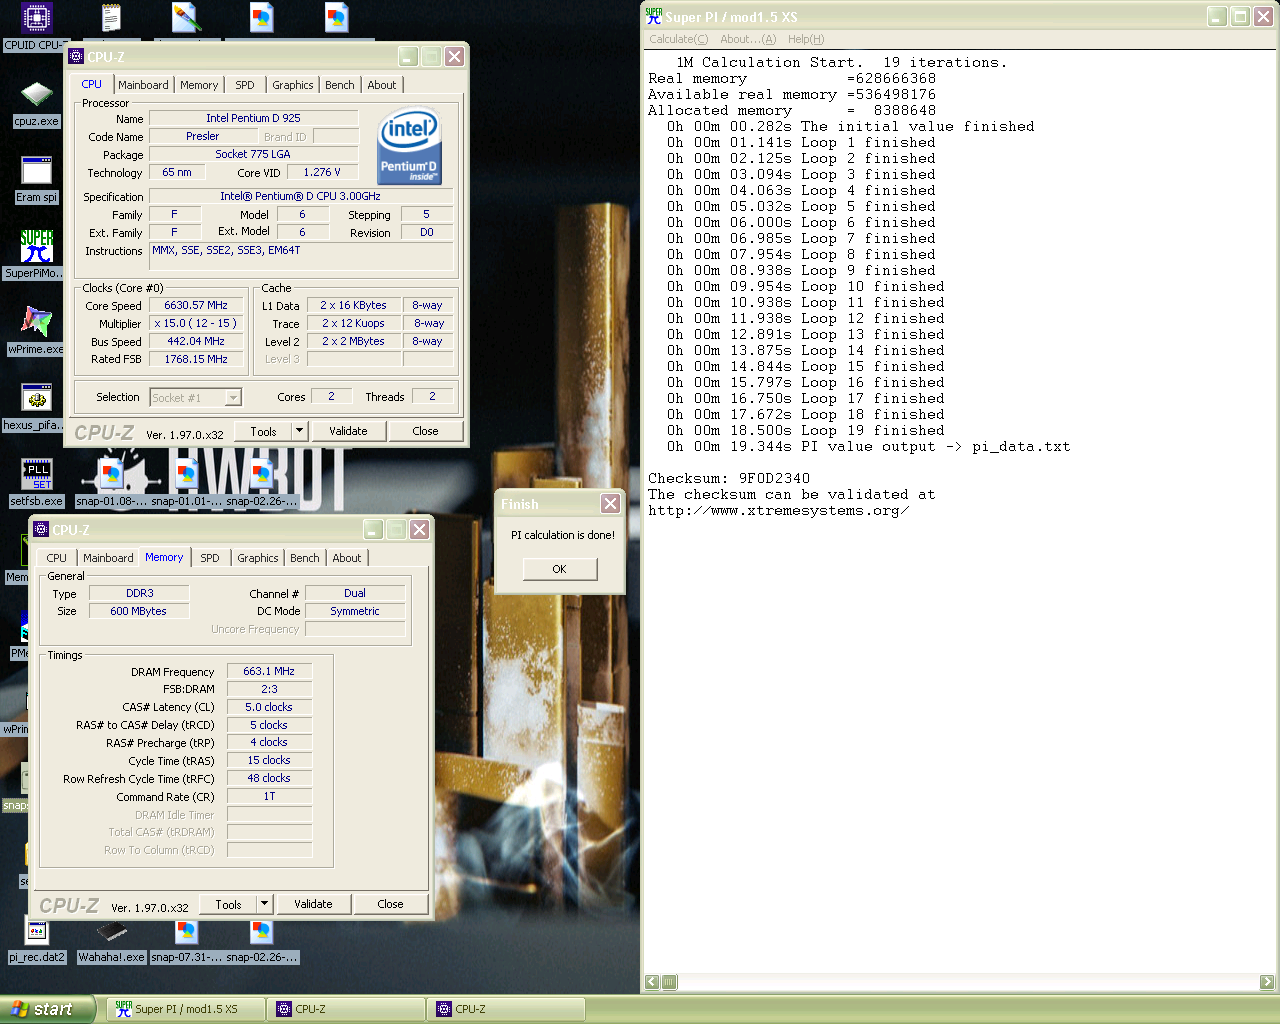Switch to Super PI taskbar button

[186, 1009]
